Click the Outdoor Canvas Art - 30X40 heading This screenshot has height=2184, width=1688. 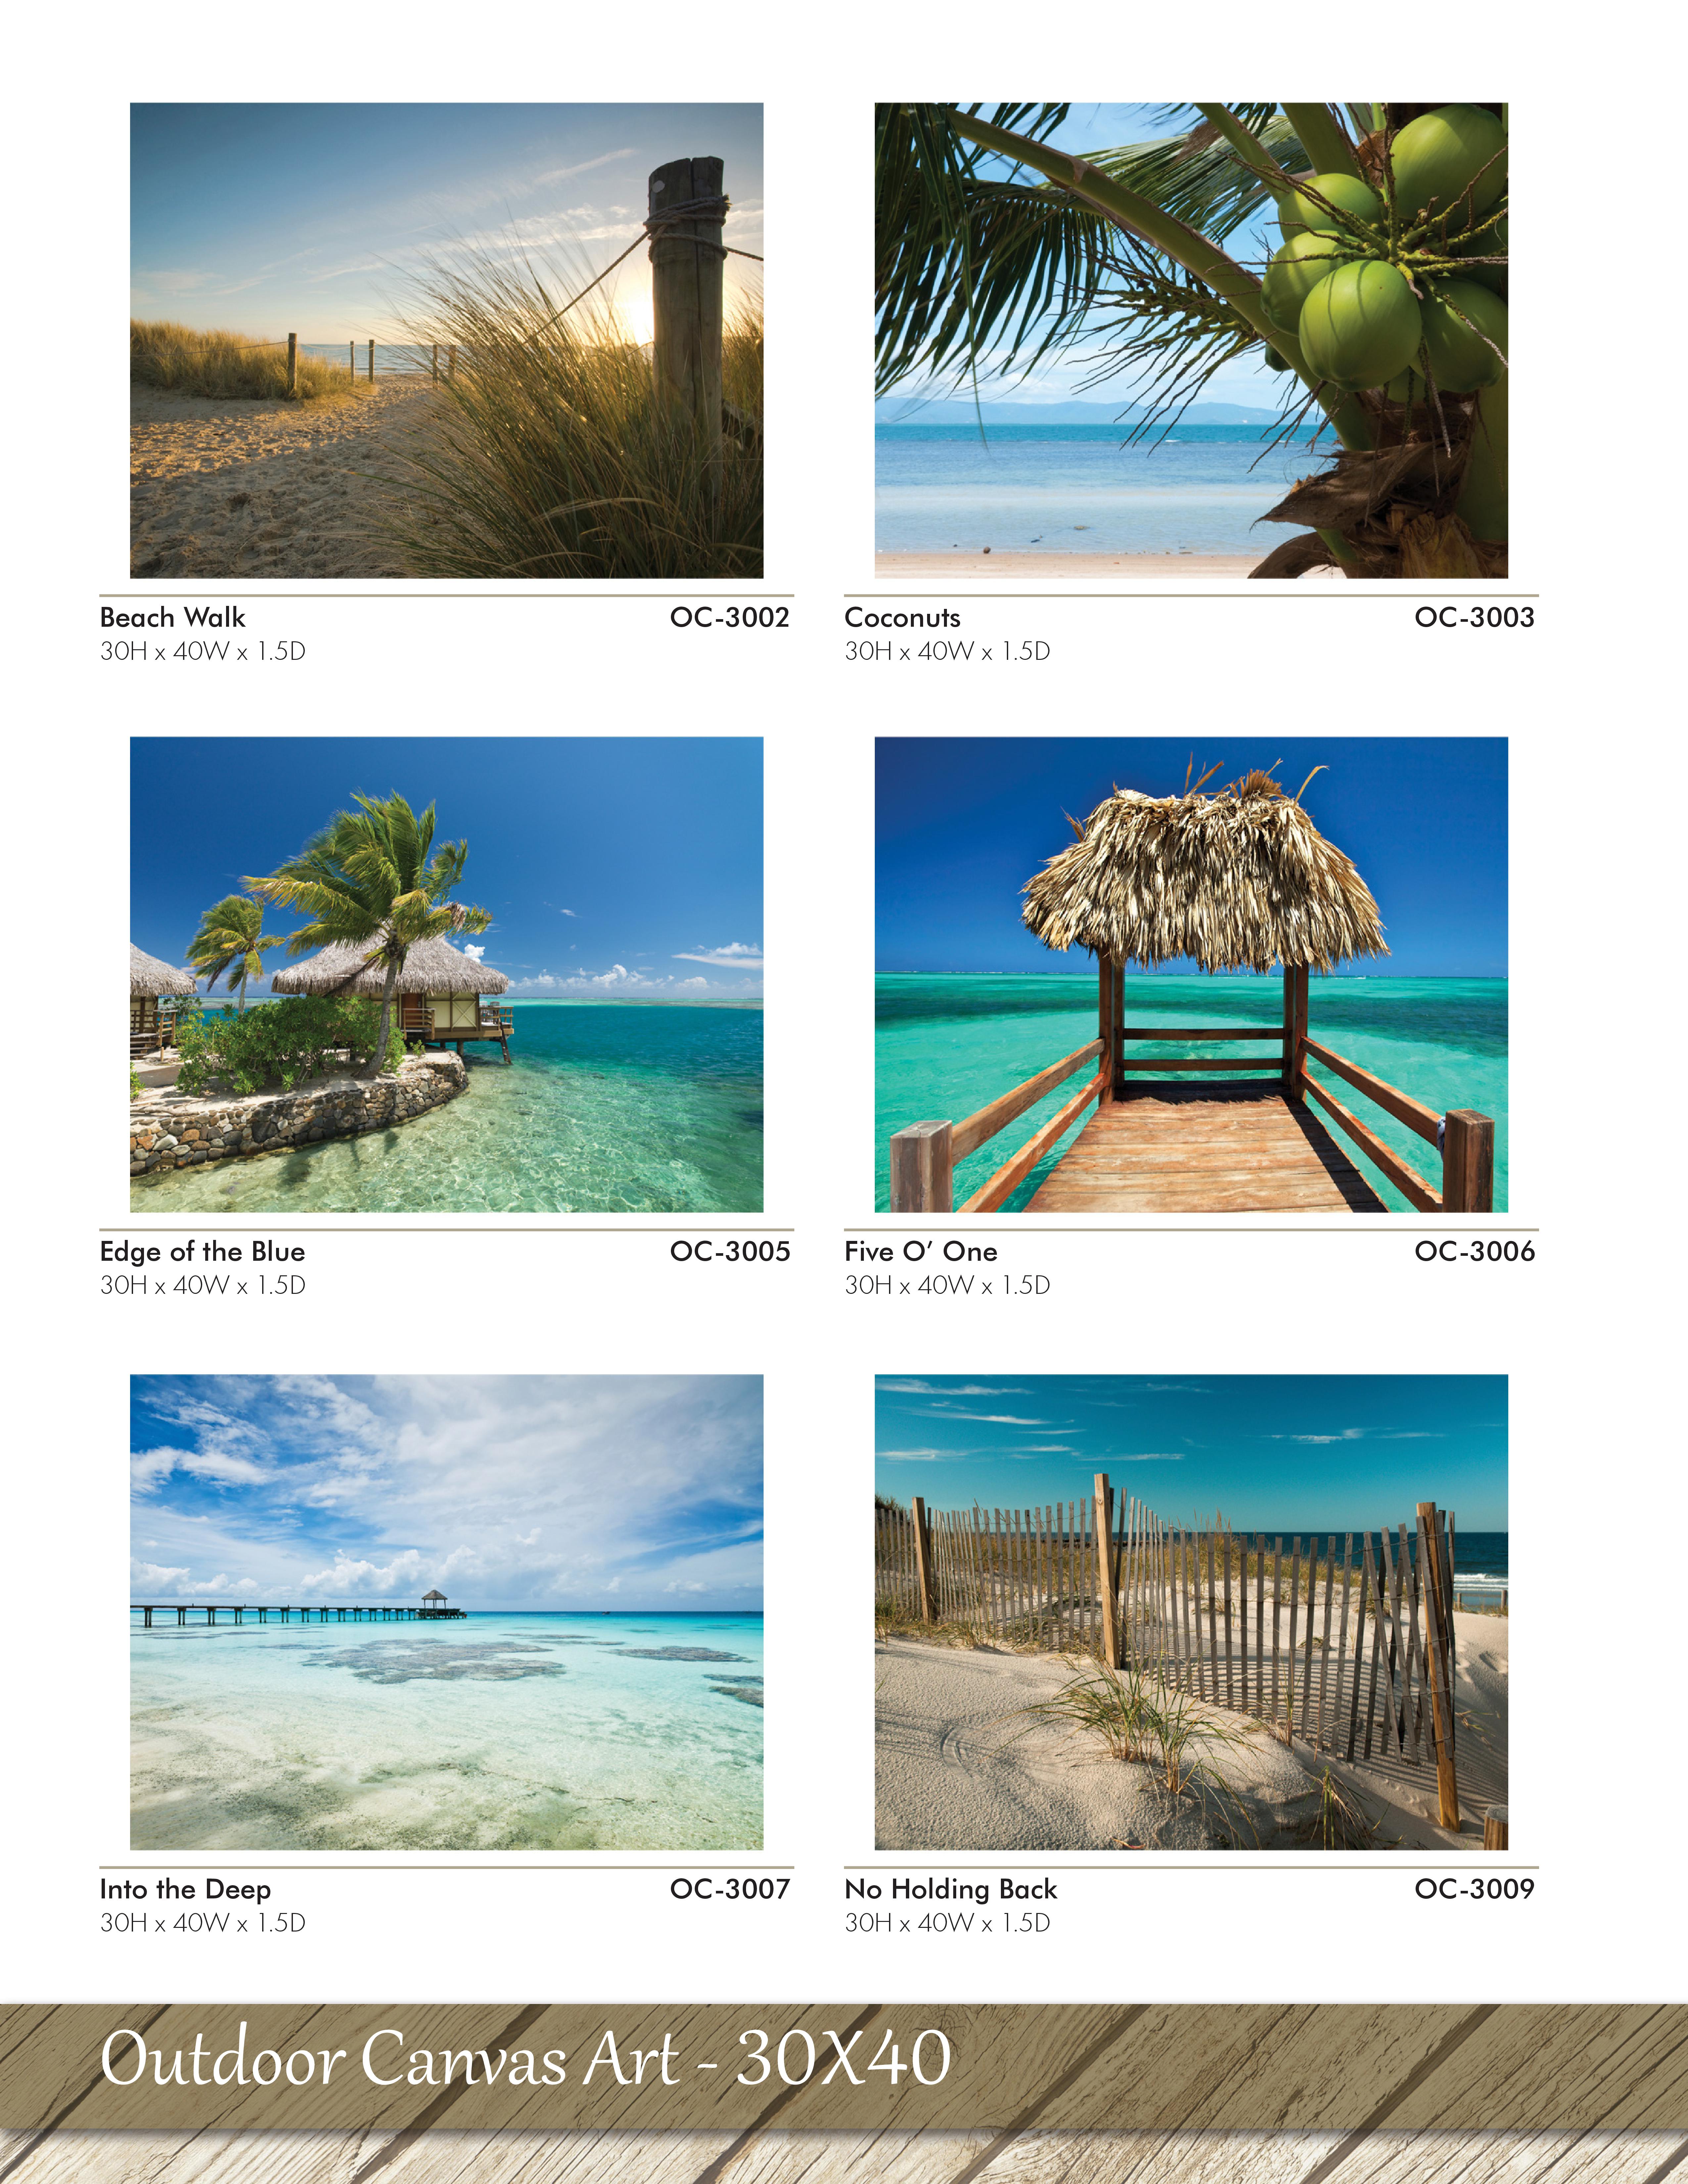(x=525, y=2058)
